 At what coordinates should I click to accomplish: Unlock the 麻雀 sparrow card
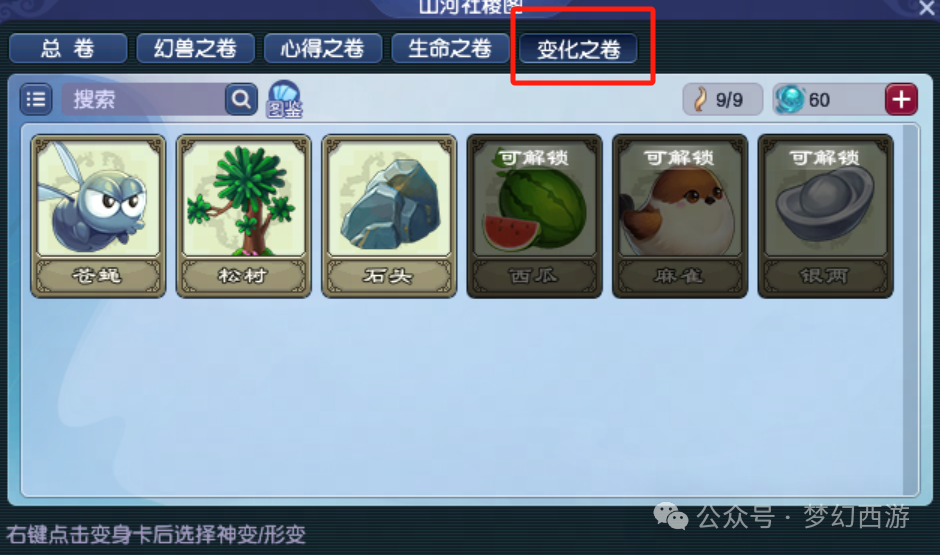tap(680, 216)
